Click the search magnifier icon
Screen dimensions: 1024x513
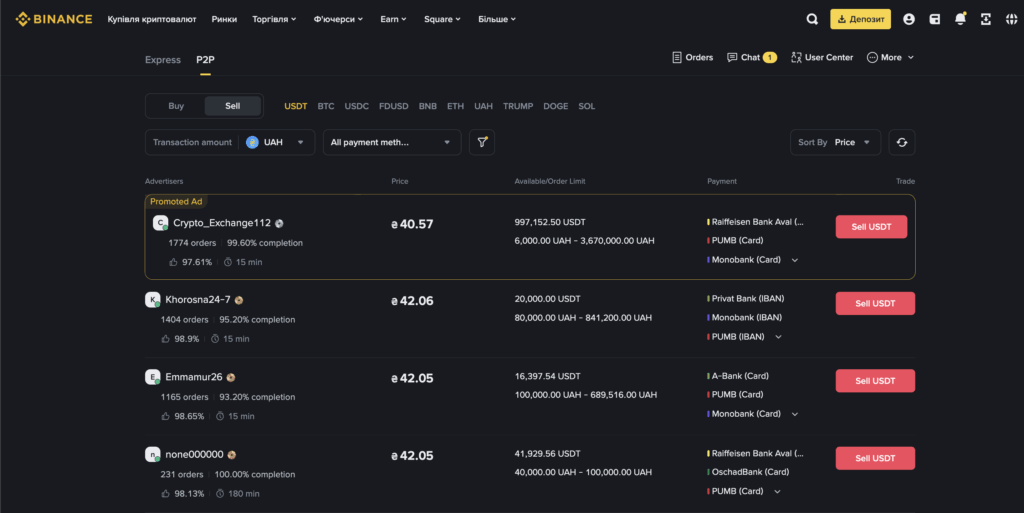812,19
